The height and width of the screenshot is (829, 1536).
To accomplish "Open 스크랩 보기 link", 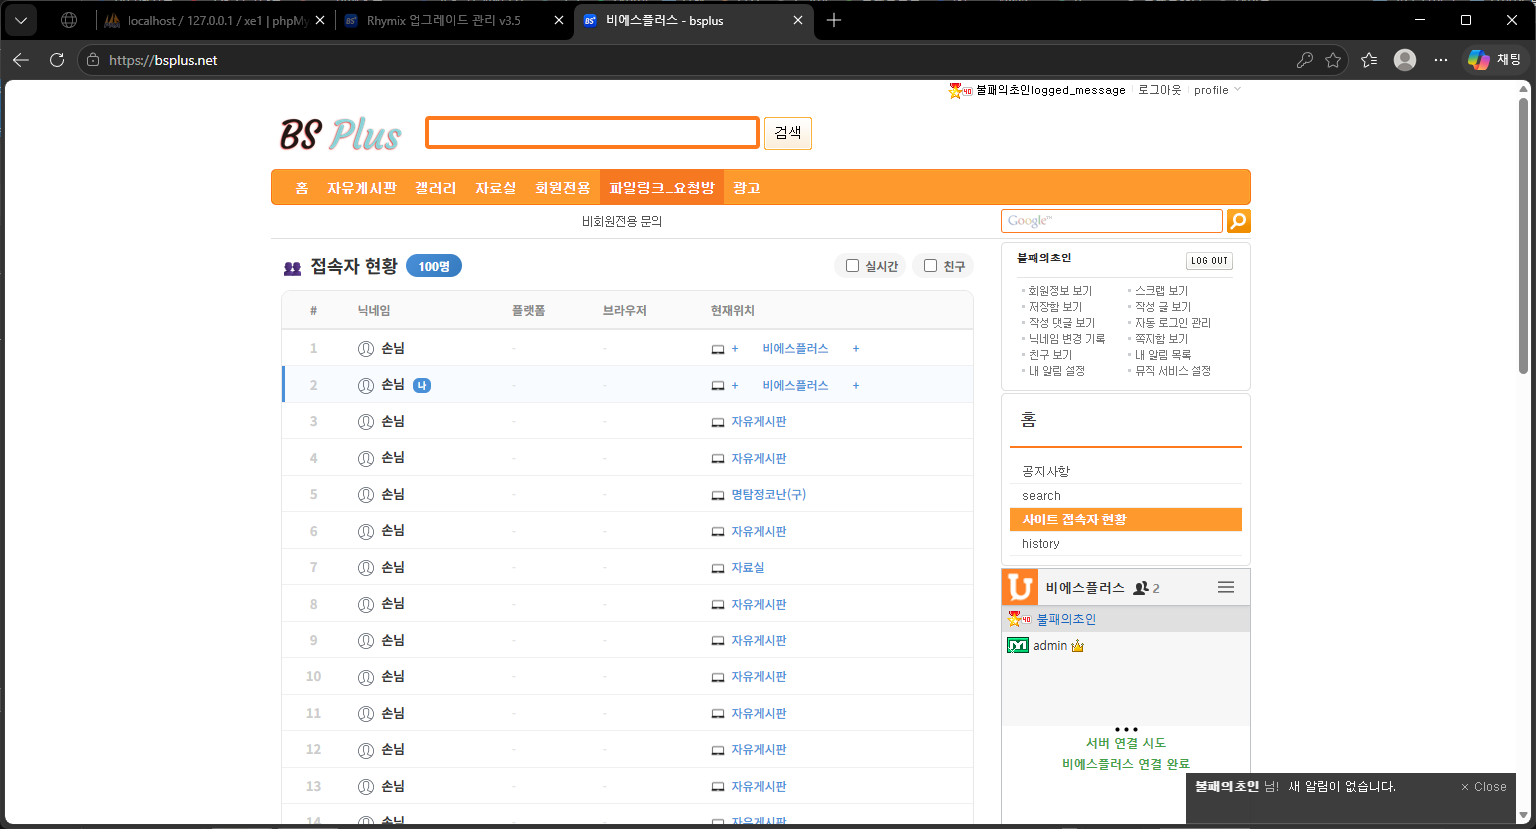I will [1161, 291].
